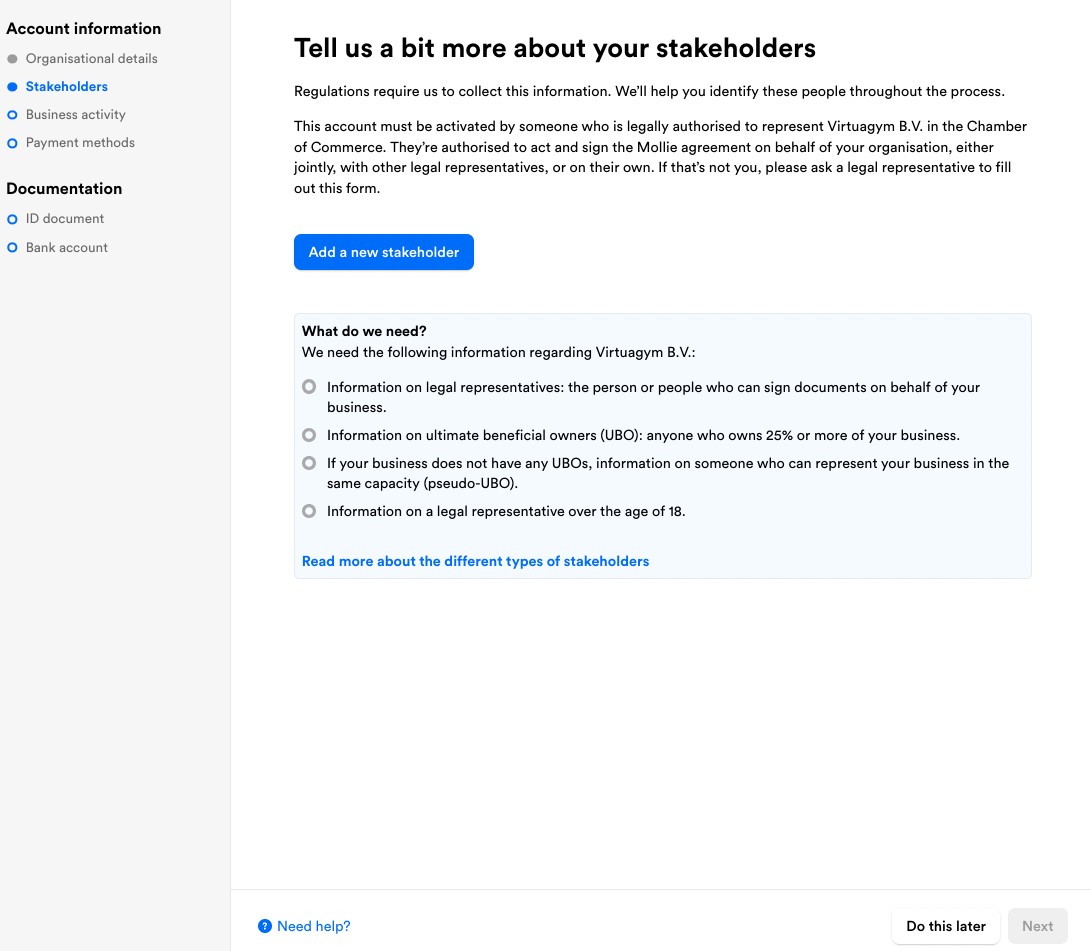This screenshot has height=951, width=1091.
Task: Open the Bank account section
Action: coord(67,248)
